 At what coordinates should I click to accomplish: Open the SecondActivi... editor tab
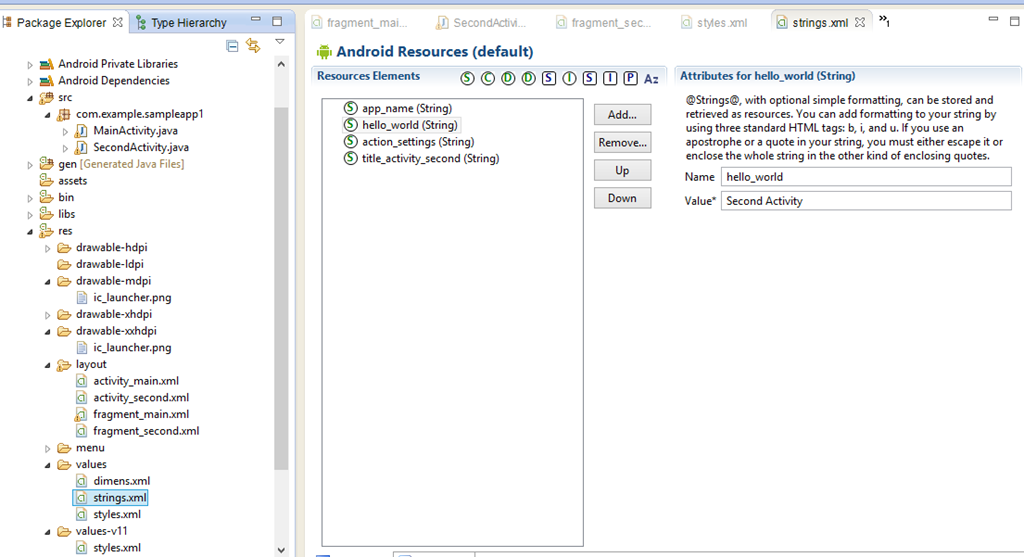(482, 23)
